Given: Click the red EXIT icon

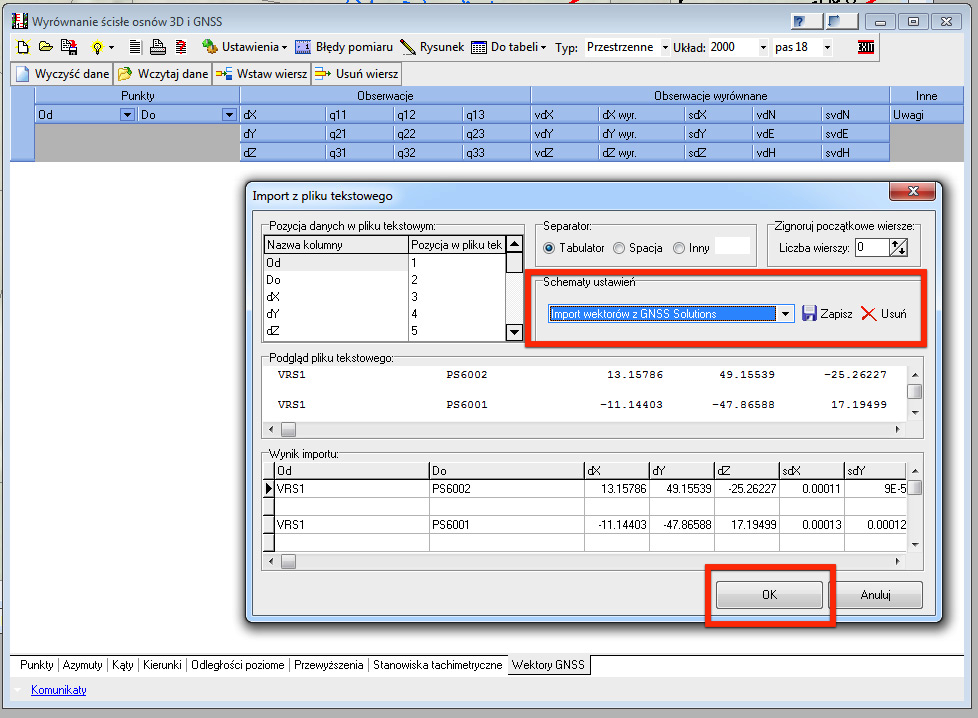Looking at the screenshot, I should pos(866,47).
